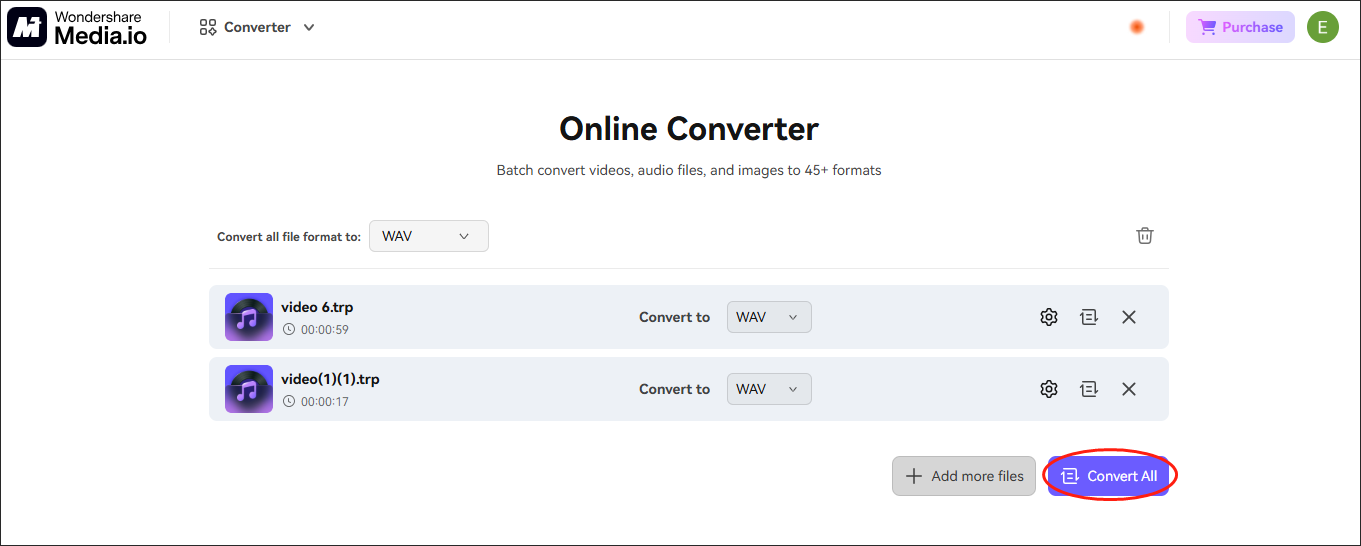Click 'Convert to' label in video 6.trp row
The height and width of the screenshot is (546, 1361).
coord(674,317)
